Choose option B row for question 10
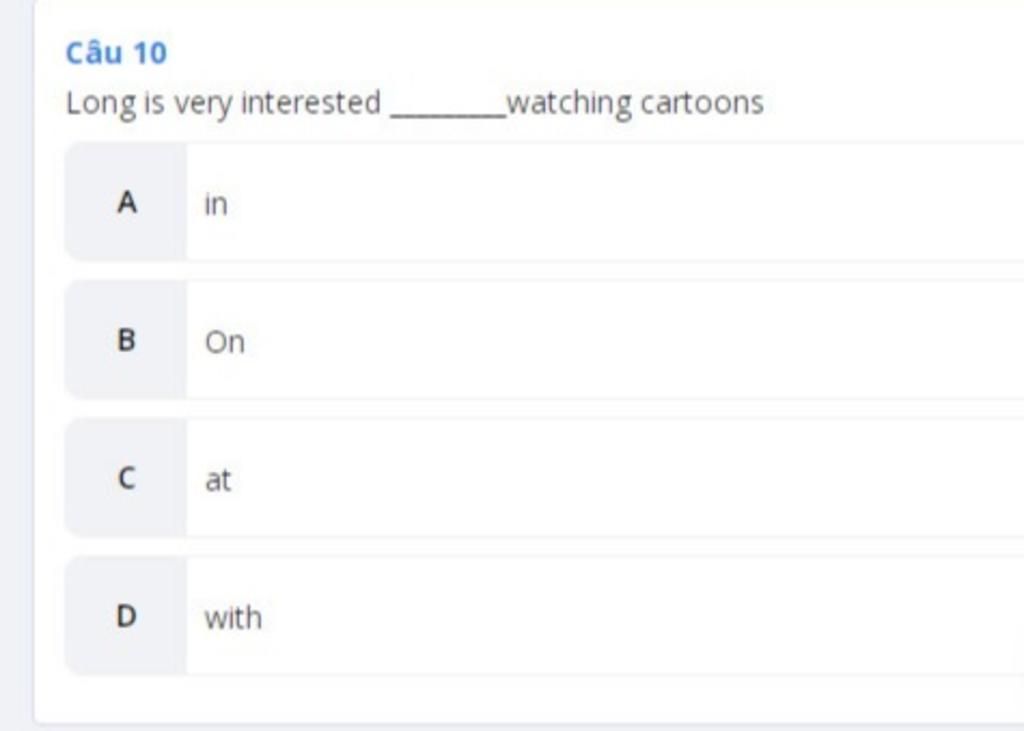 [x=545, y=340]
